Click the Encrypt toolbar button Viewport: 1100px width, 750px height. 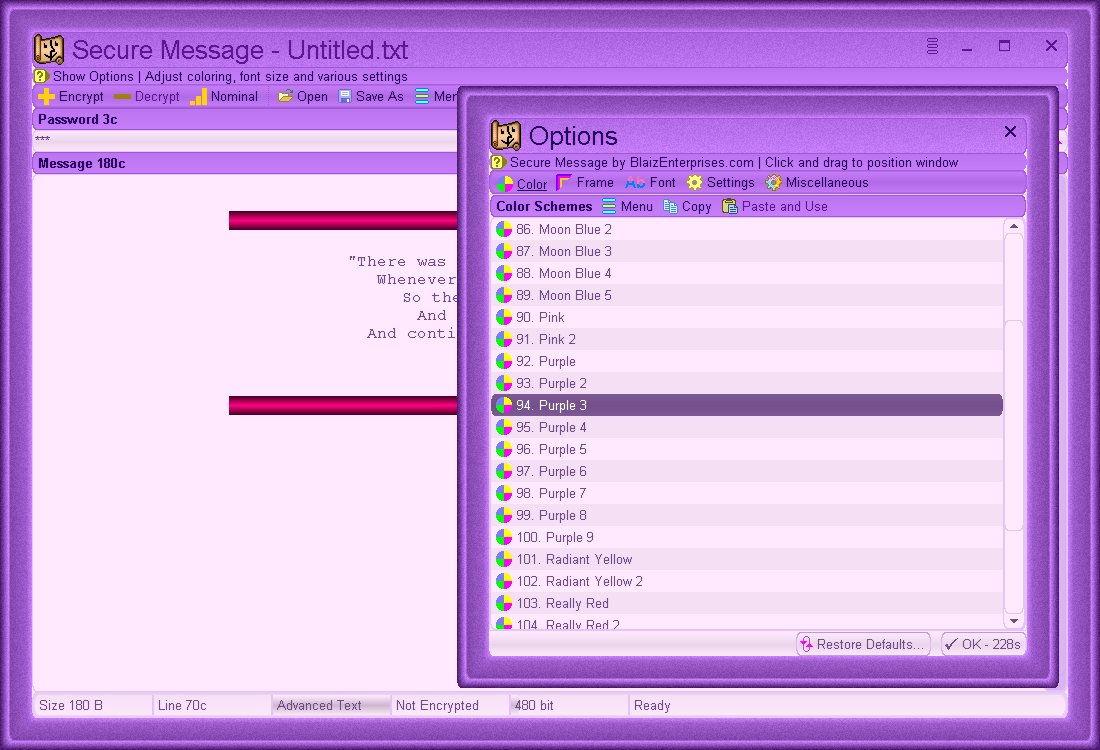click(x=71, y=97)
